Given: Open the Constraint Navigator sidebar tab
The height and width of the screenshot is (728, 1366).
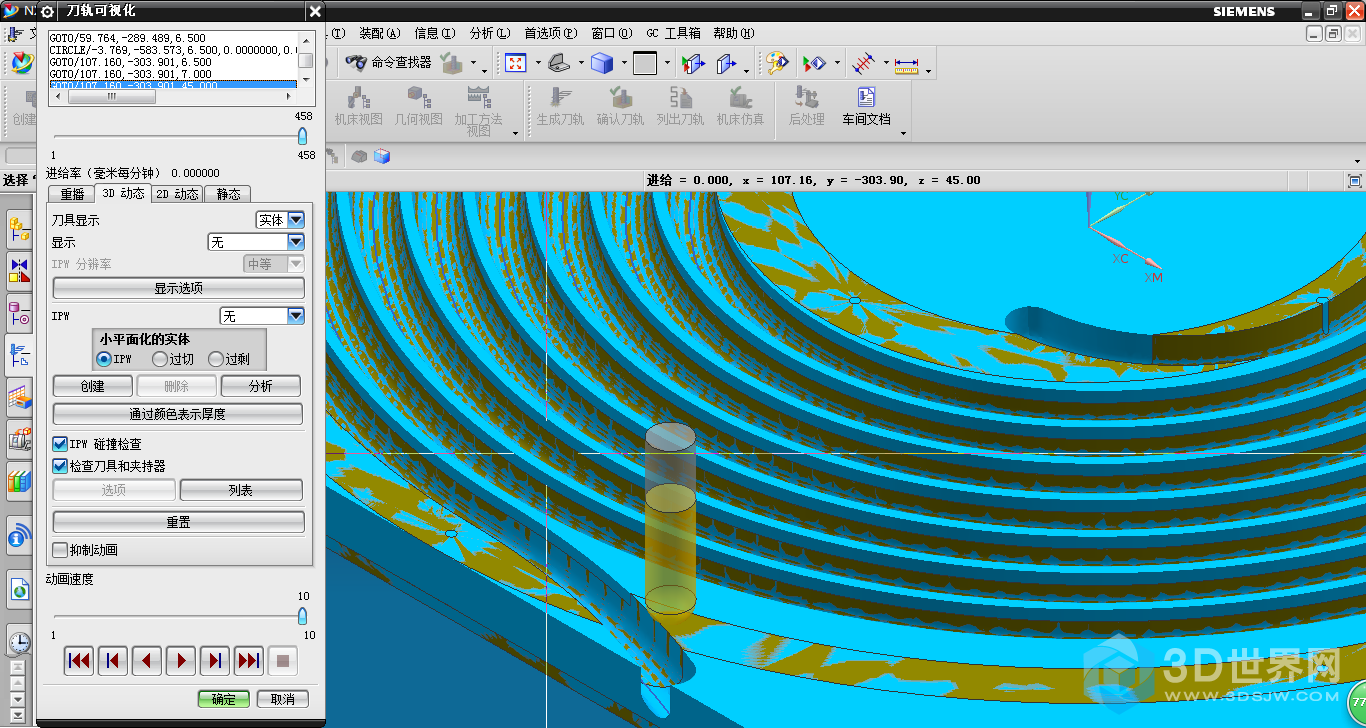Looking at the screenshot, I should point(19,271).
